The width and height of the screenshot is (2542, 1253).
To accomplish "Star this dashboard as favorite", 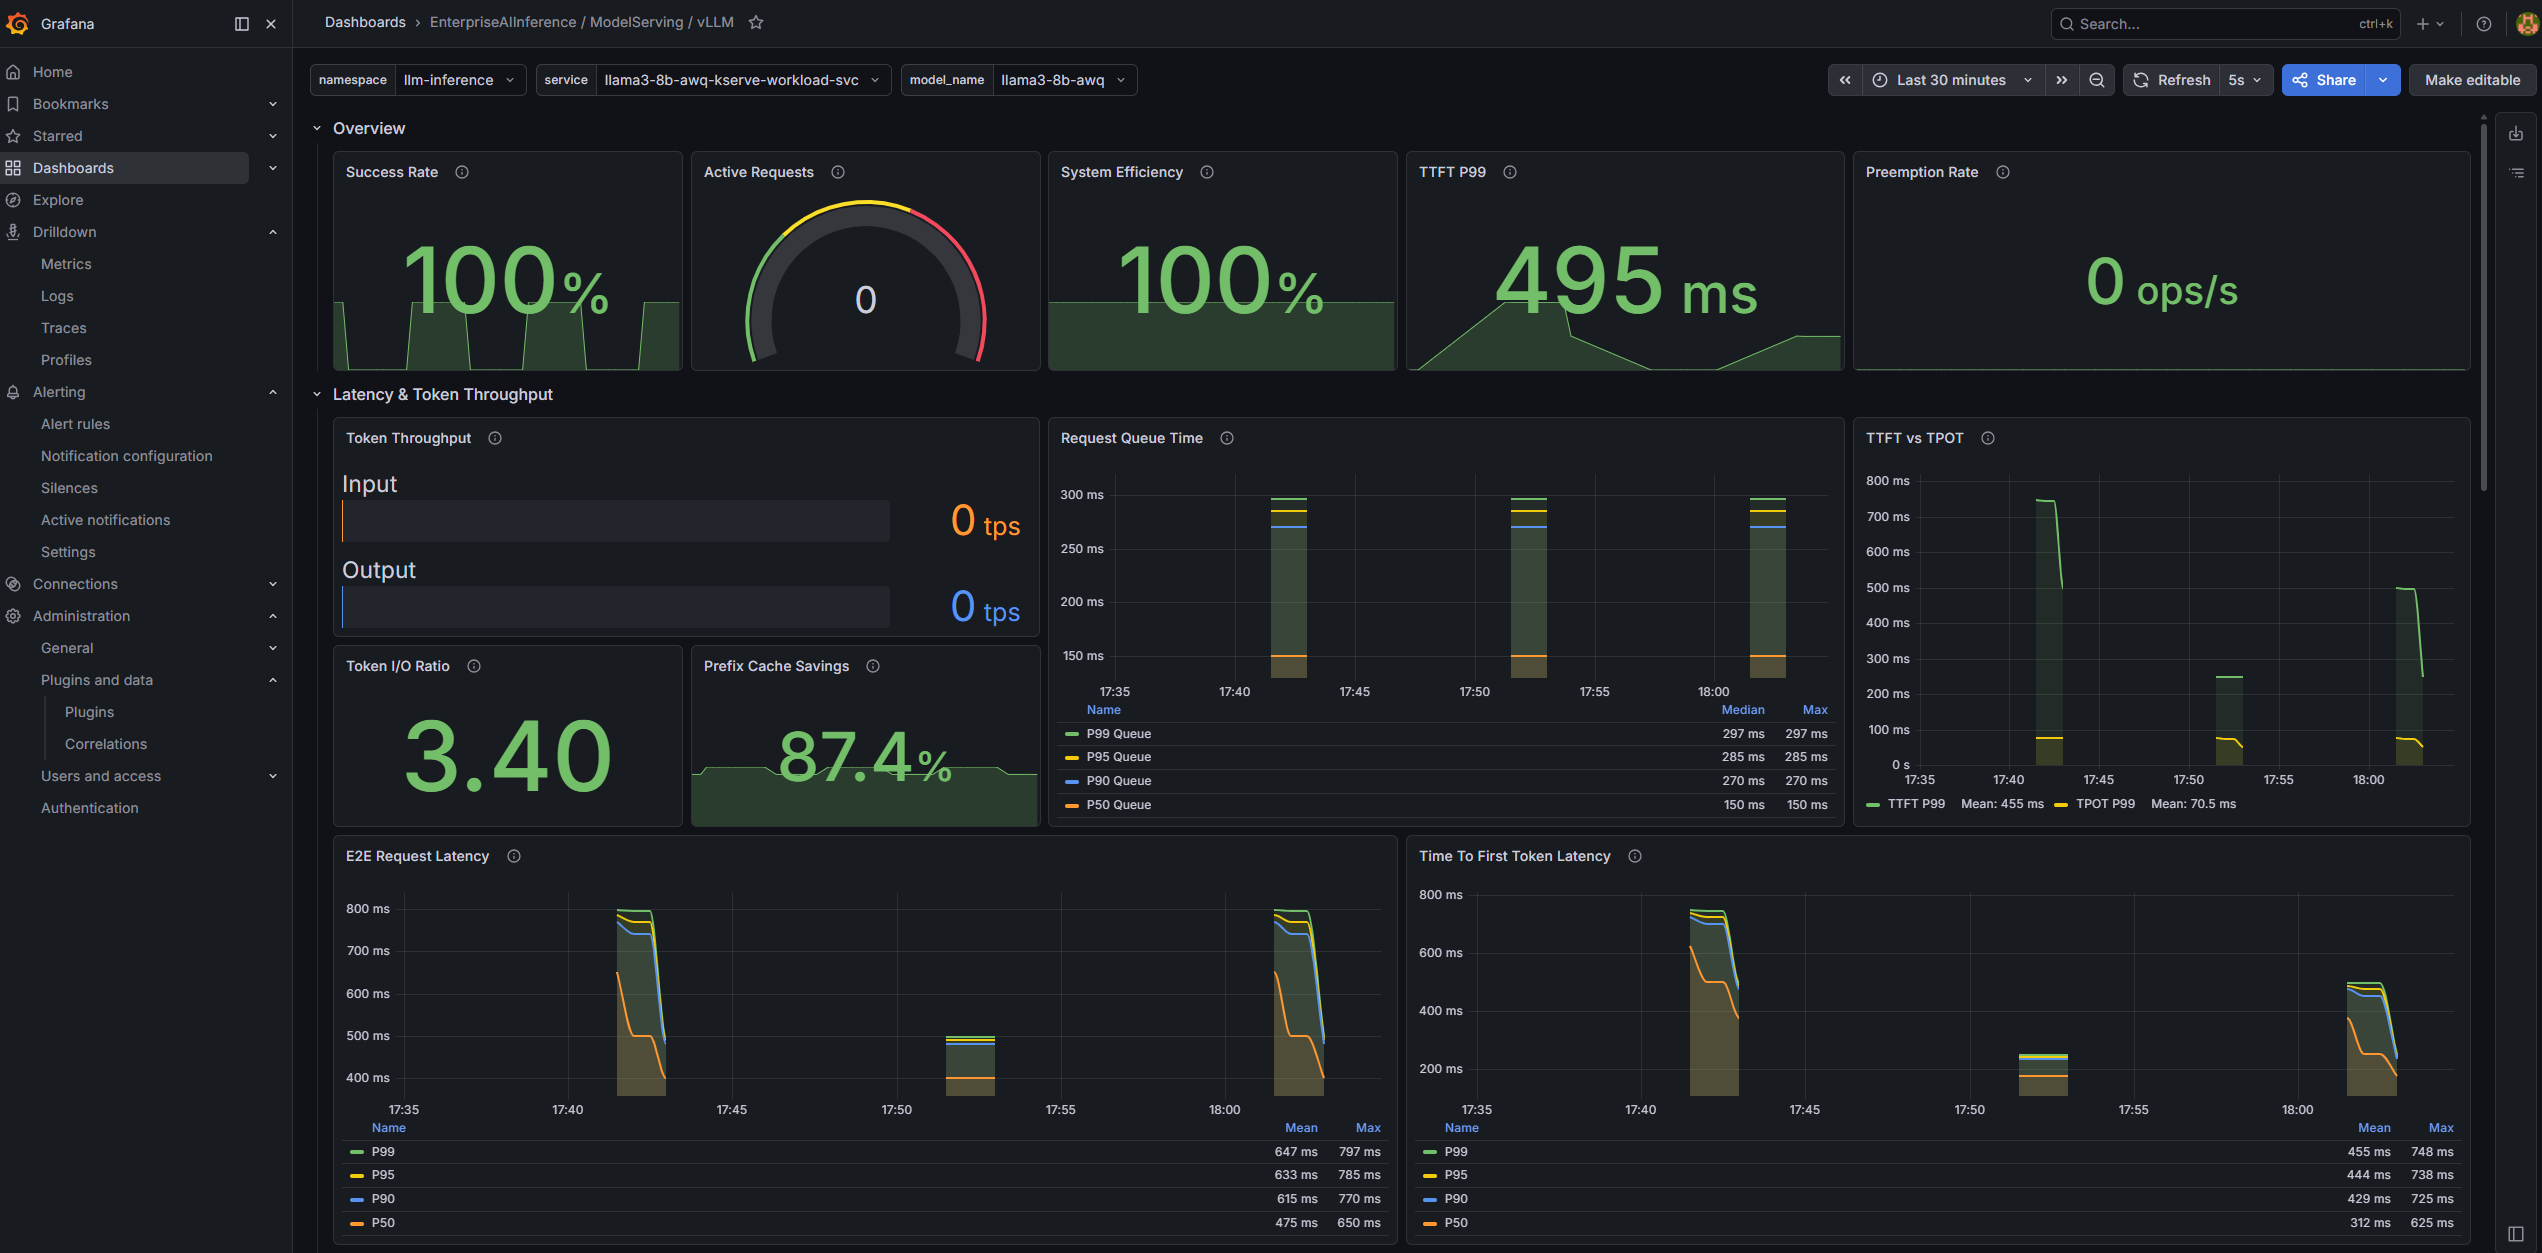I will [756, 22].
